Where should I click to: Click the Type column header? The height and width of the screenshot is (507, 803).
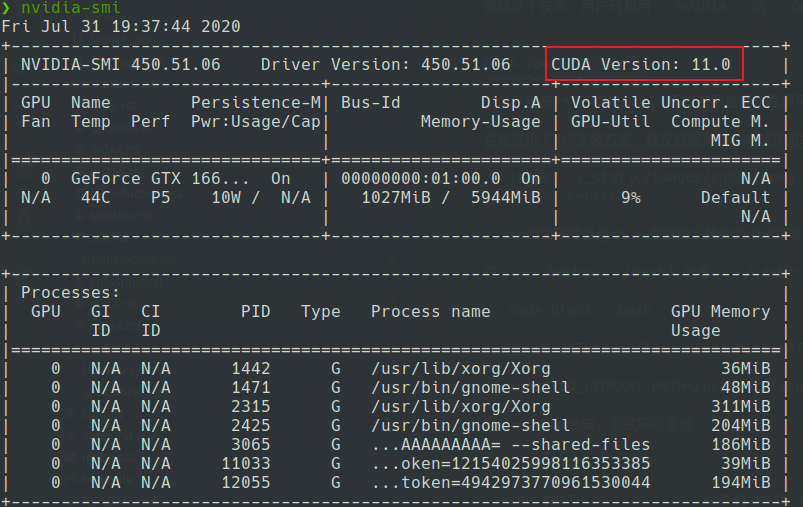pos(321,311)
